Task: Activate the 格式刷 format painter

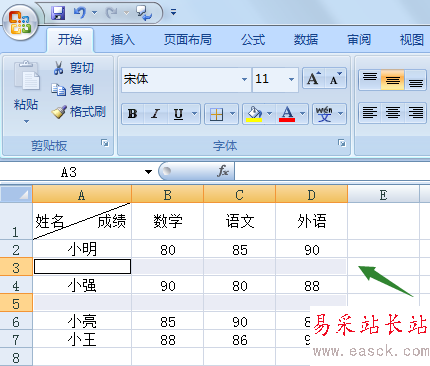Action: [x=79, y=112]
